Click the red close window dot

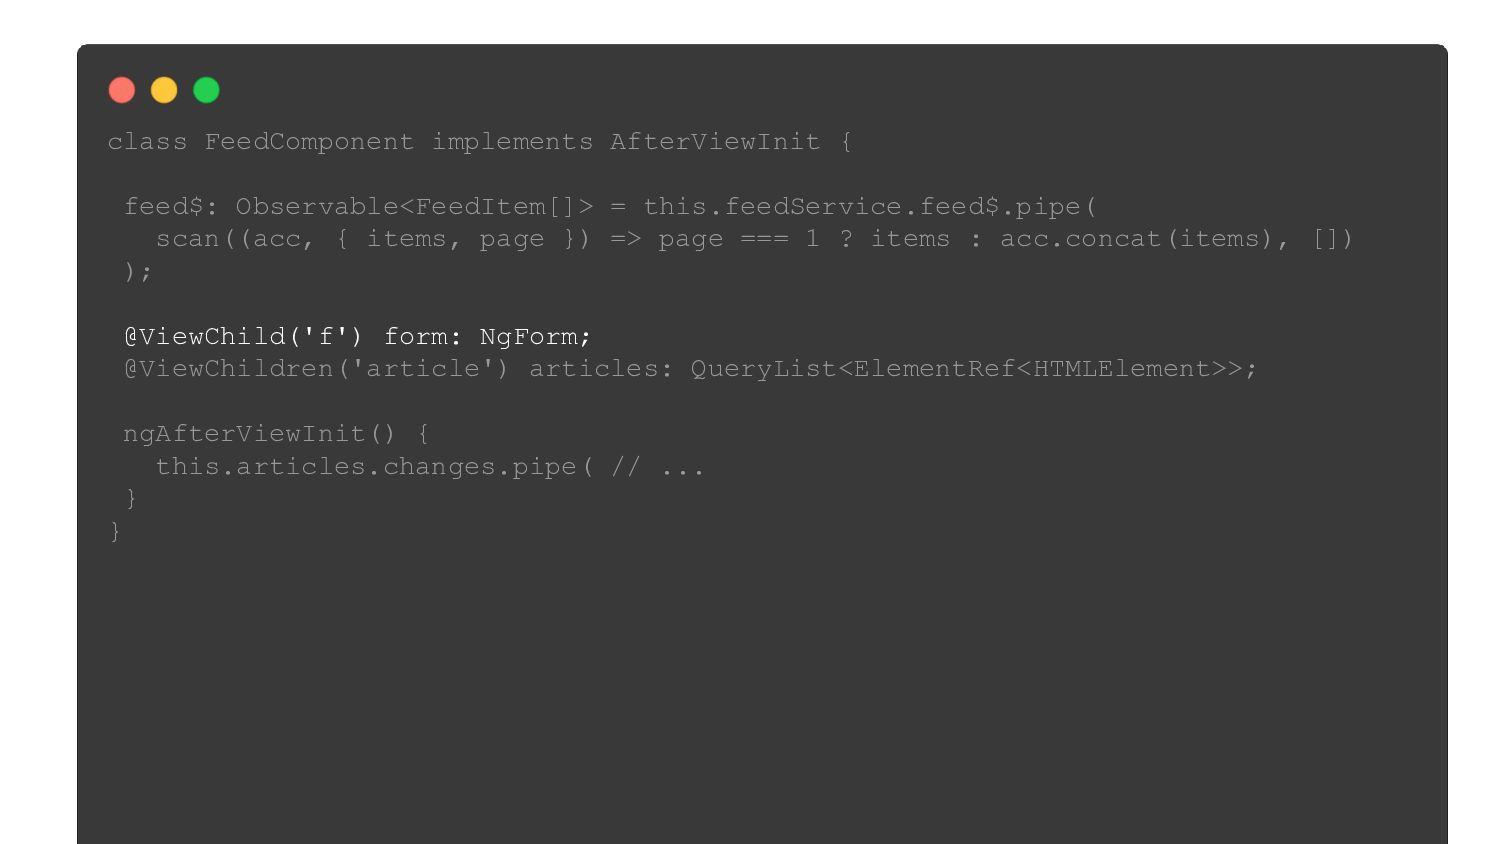click(x=122, y=90)
